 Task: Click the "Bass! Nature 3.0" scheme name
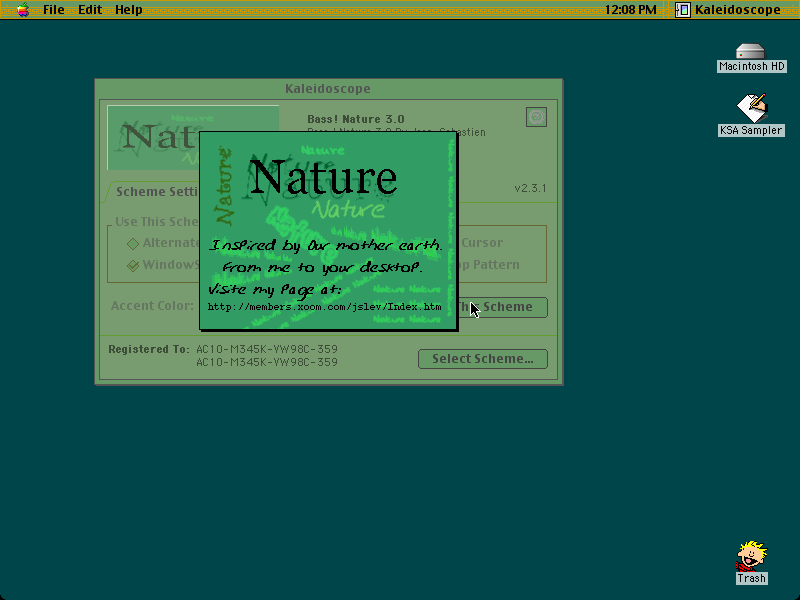(x=356, y=119)
